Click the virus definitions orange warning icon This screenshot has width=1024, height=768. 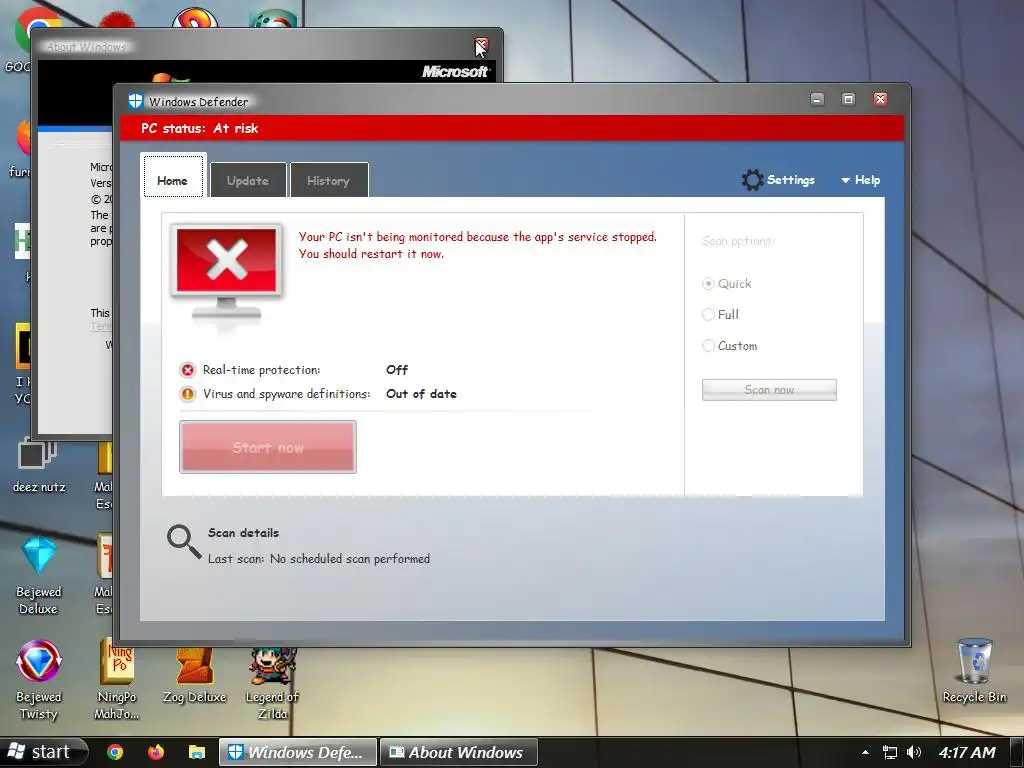187,394
